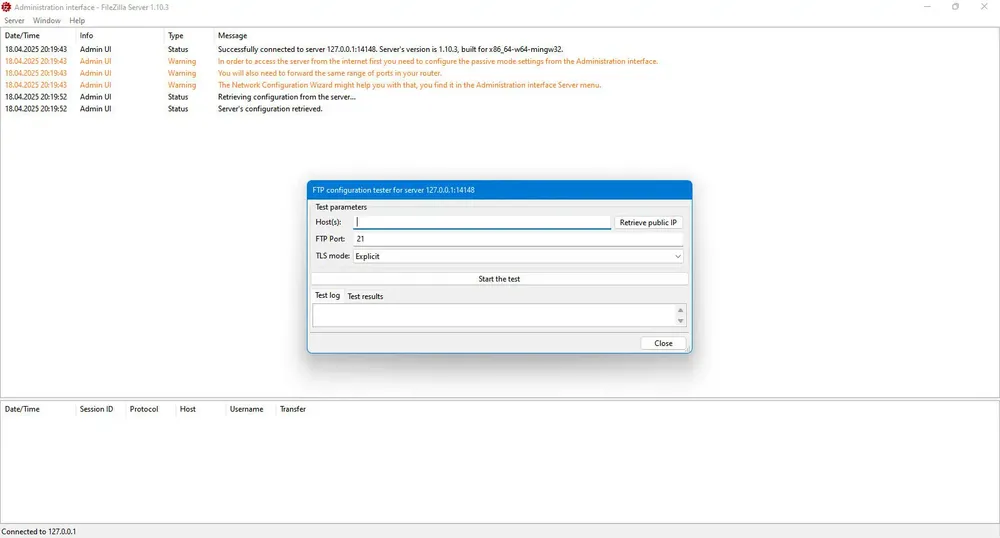This screenshot has height=538, width=1000.
Task: Click the FTP Port field showing 21
Action: pyautogui.click(x=518, y=239)
